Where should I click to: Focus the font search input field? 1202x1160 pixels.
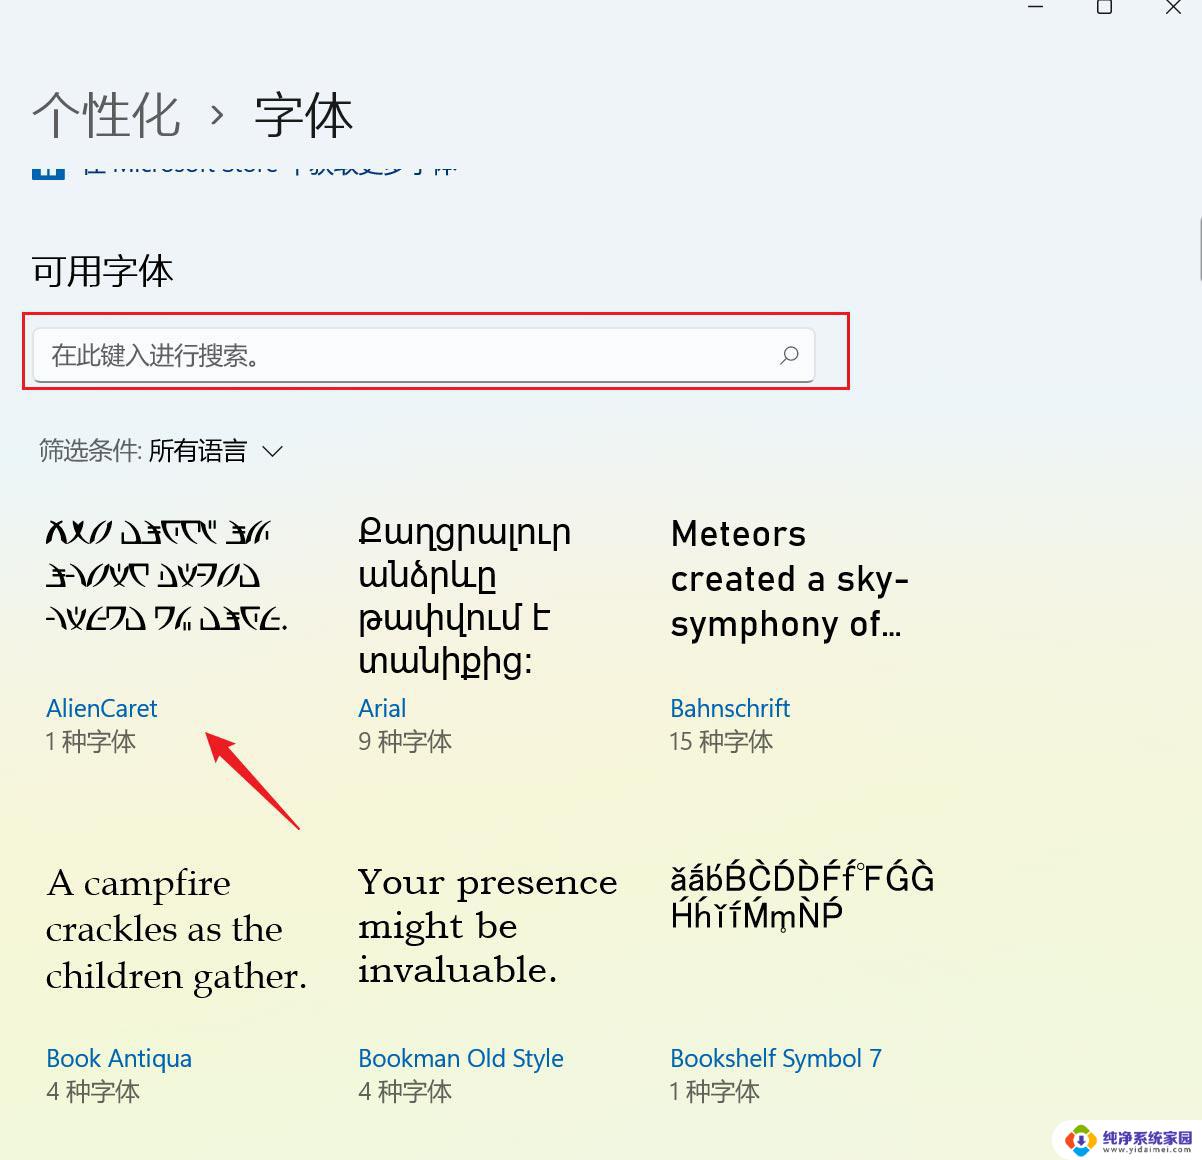tap(424, 355)
